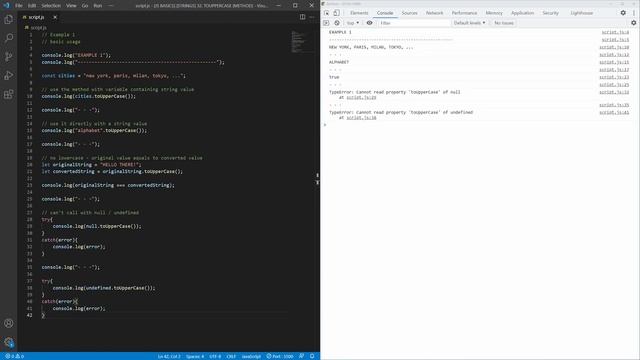Click the No Issues button
640x360 pixels.
(504, 23)
